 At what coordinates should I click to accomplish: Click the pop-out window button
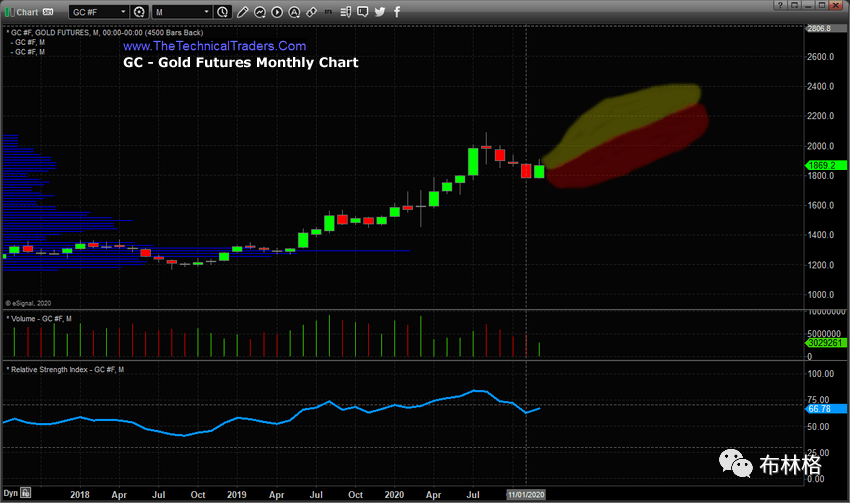794,5
